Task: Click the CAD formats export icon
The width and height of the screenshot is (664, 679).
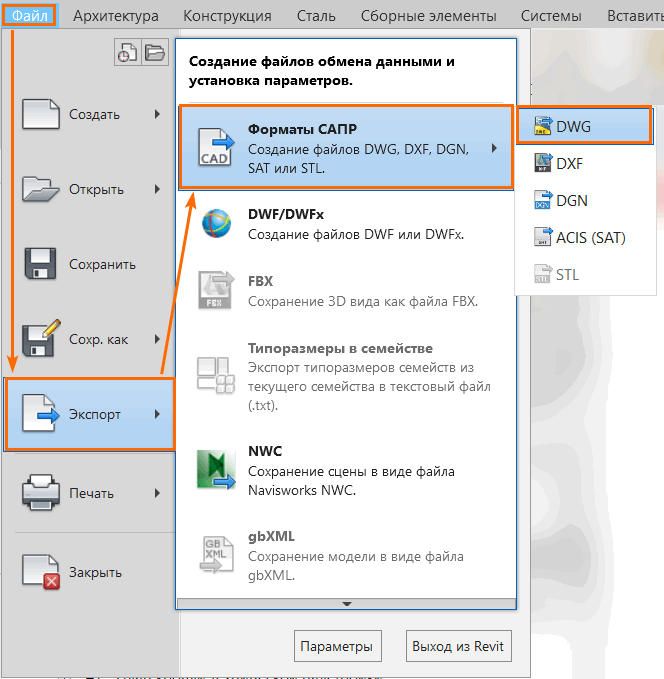Action: click(x=216, y=147)
